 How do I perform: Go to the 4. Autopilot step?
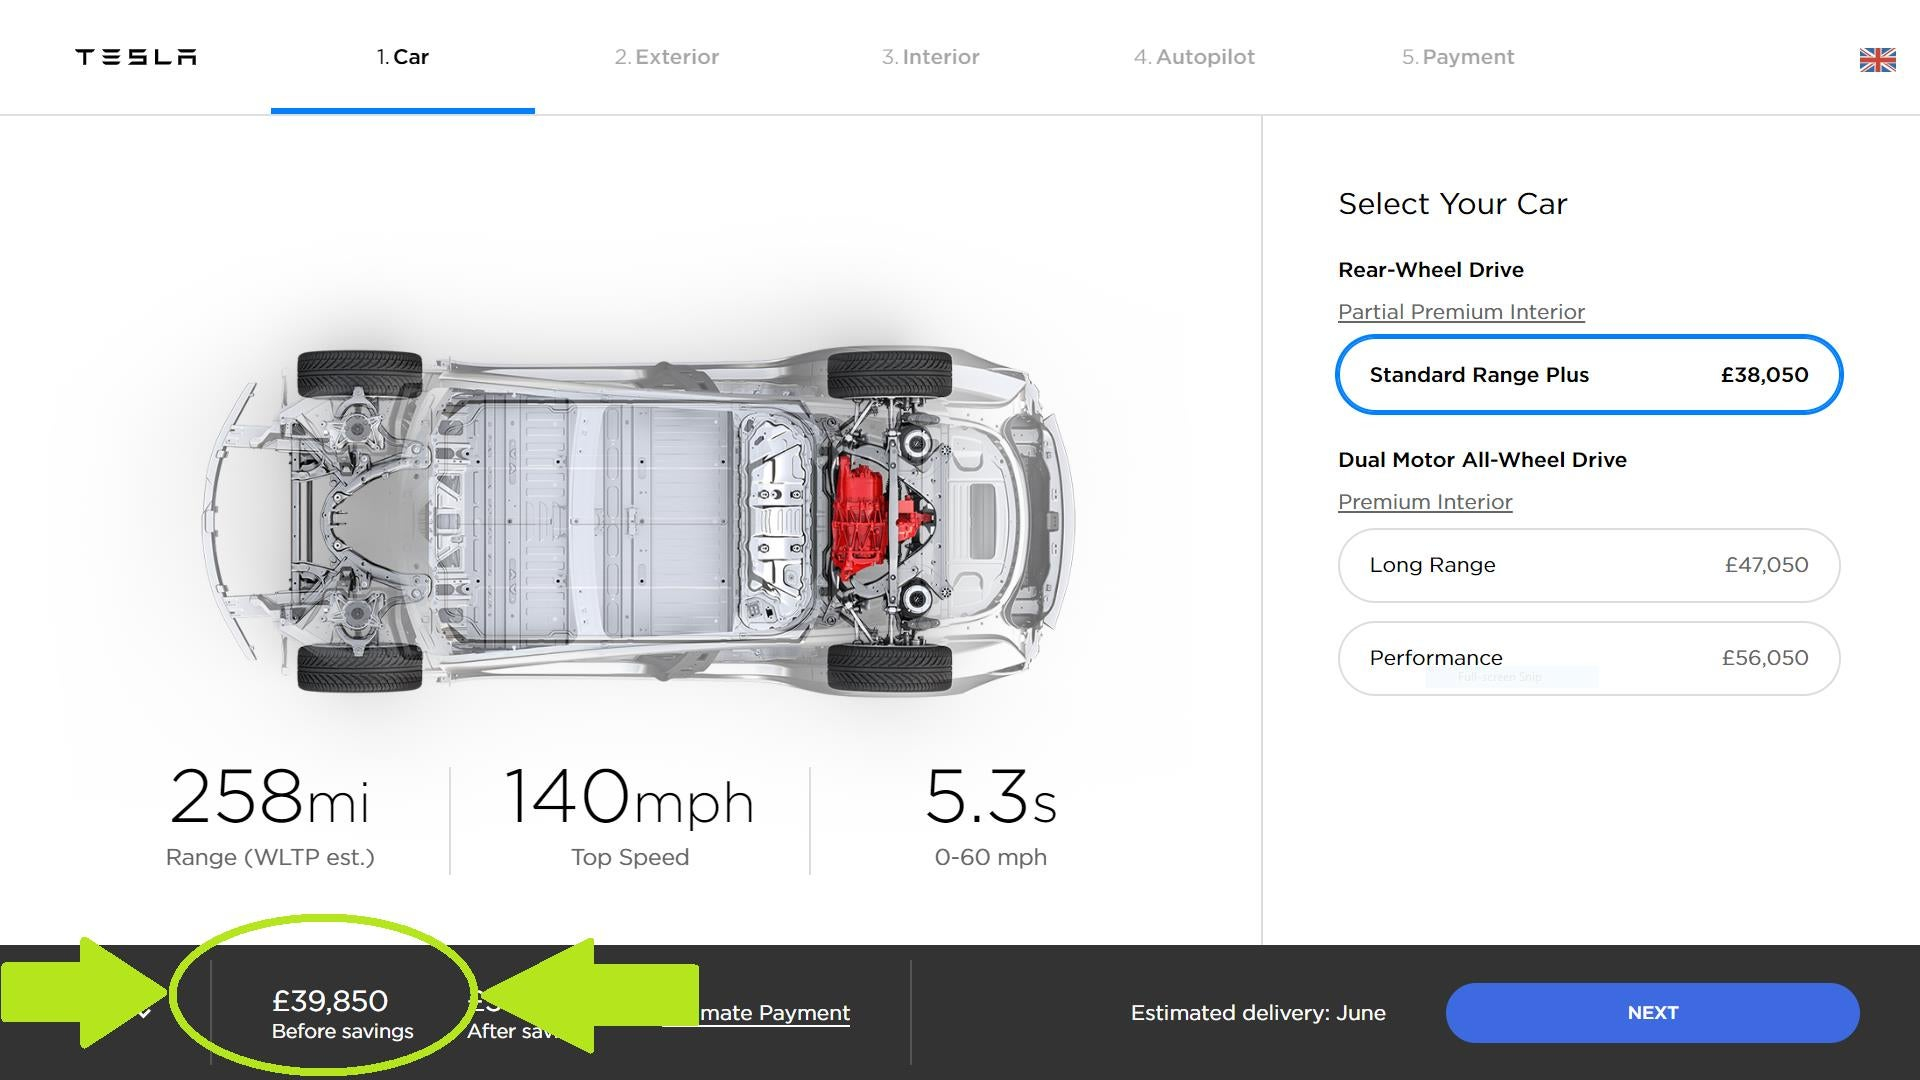pos(1194,57)
